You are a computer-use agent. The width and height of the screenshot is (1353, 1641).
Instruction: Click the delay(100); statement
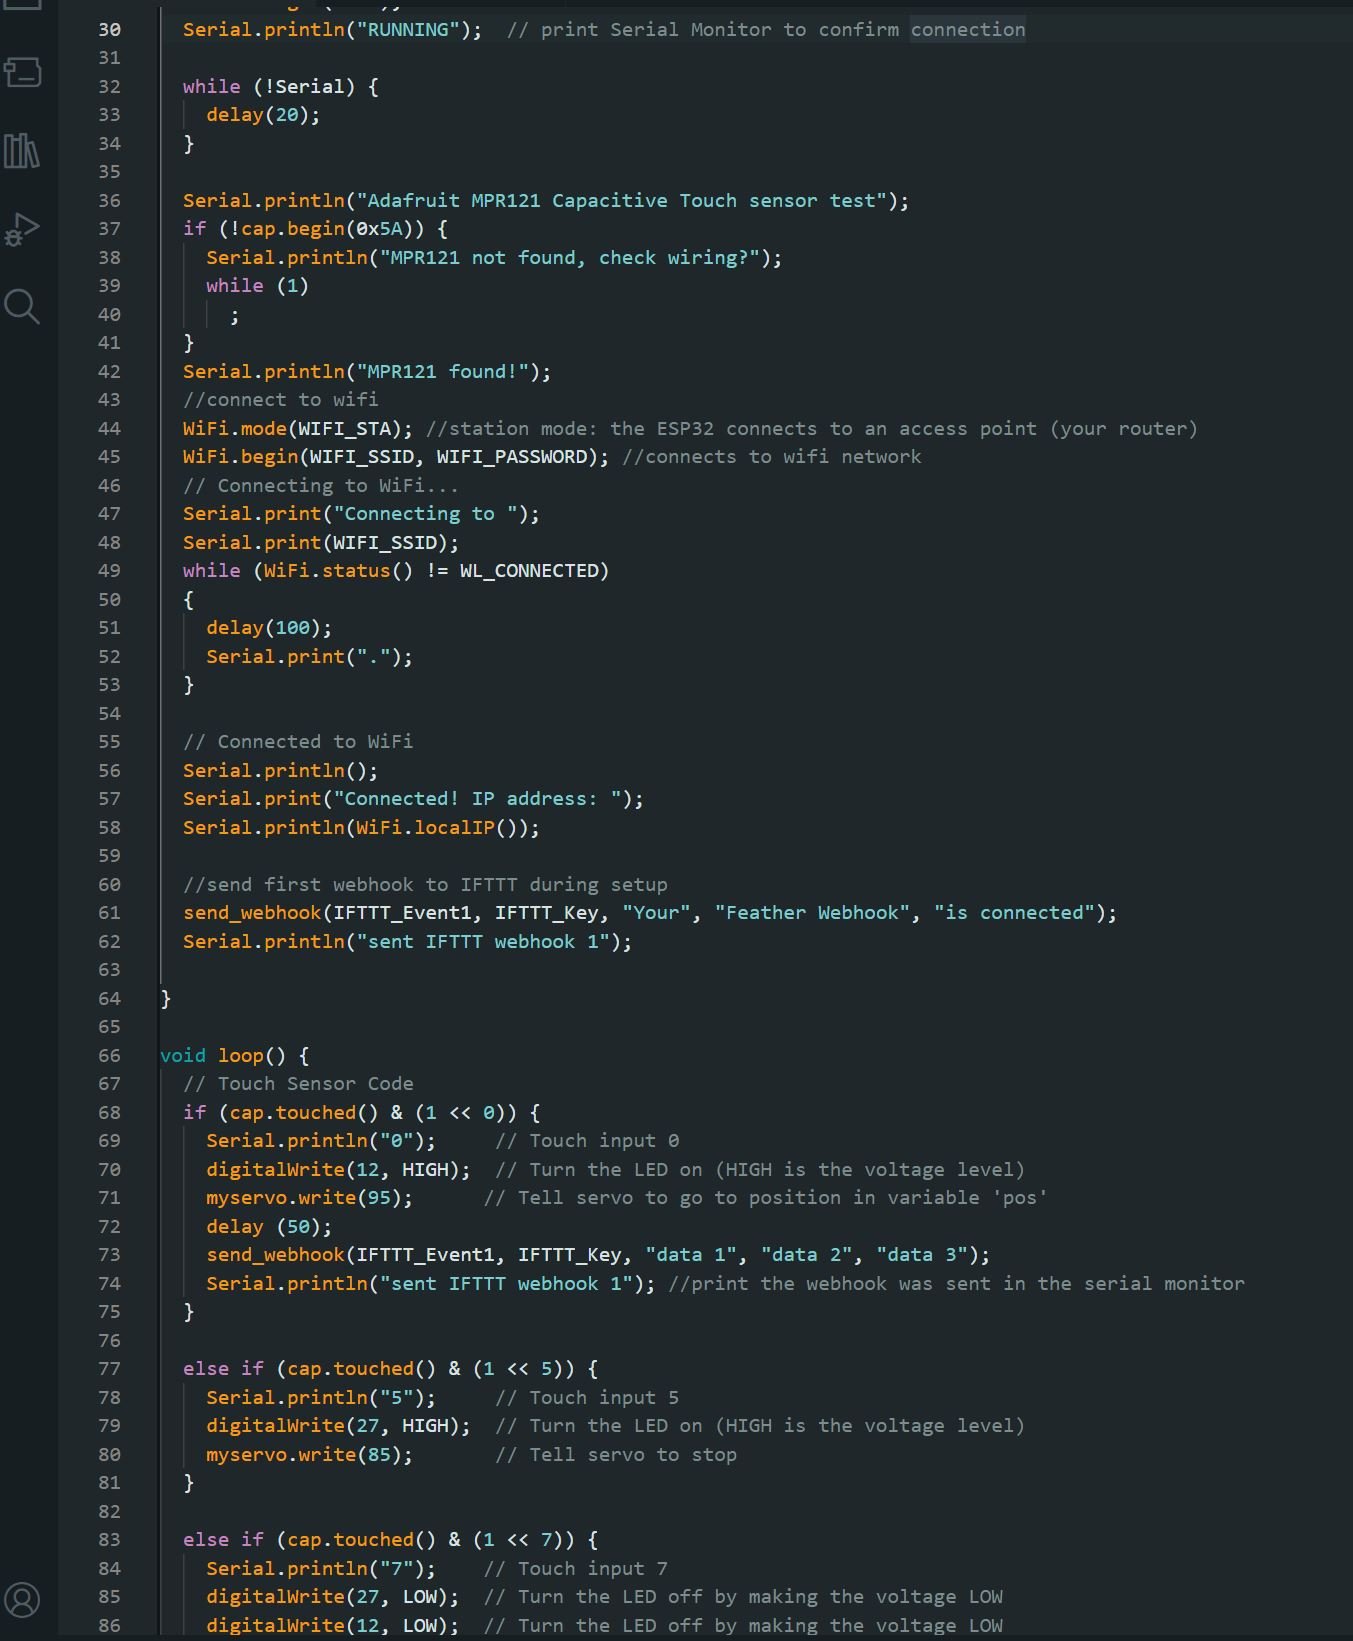269,628
